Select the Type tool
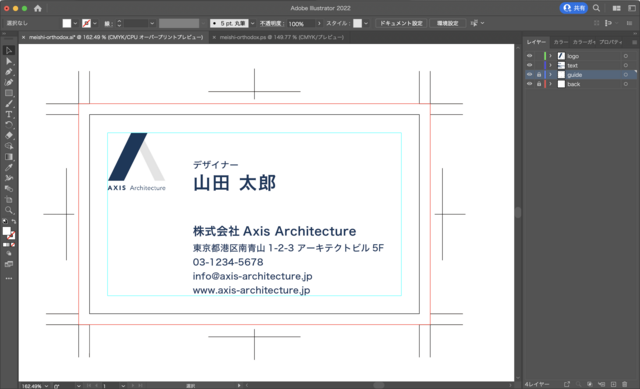The image size is (640, 389). pos(9,114)
